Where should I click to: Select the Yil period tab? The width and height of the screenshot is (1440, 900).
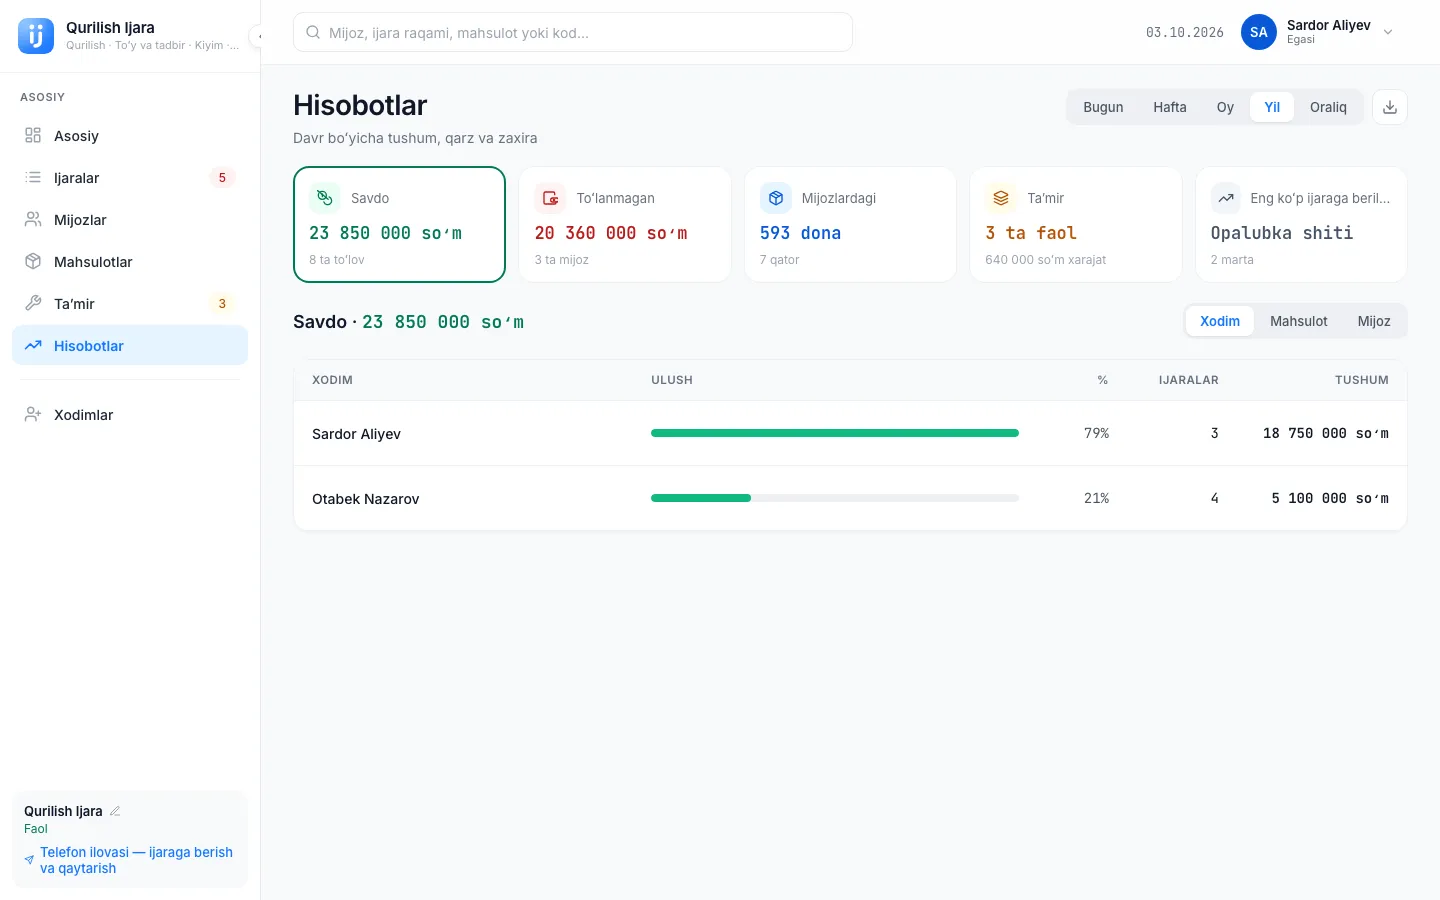(1272, 107)
